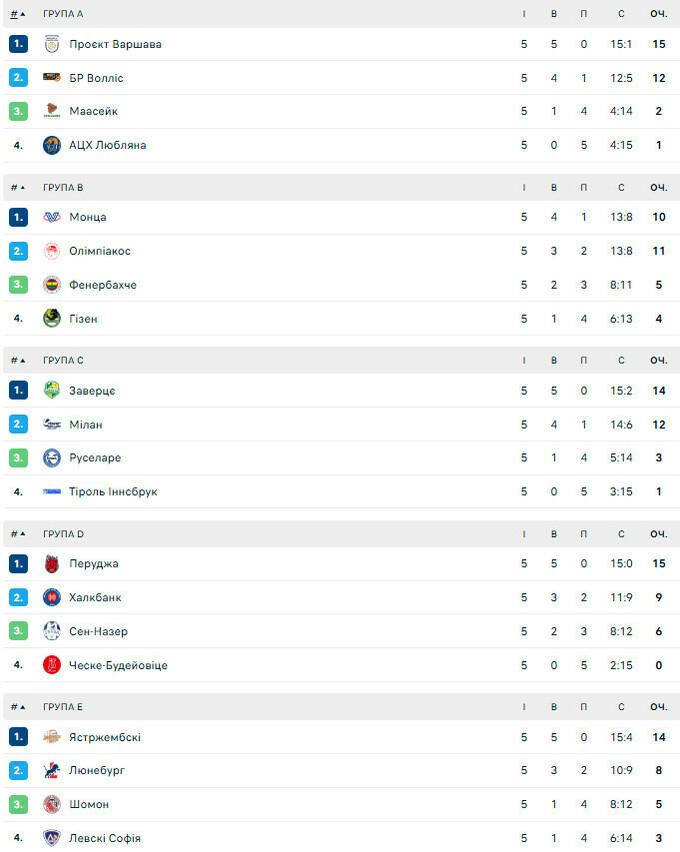Click Шомон's green position 3 badge
This screenshot has width=680, height=852.
[18, 804]
